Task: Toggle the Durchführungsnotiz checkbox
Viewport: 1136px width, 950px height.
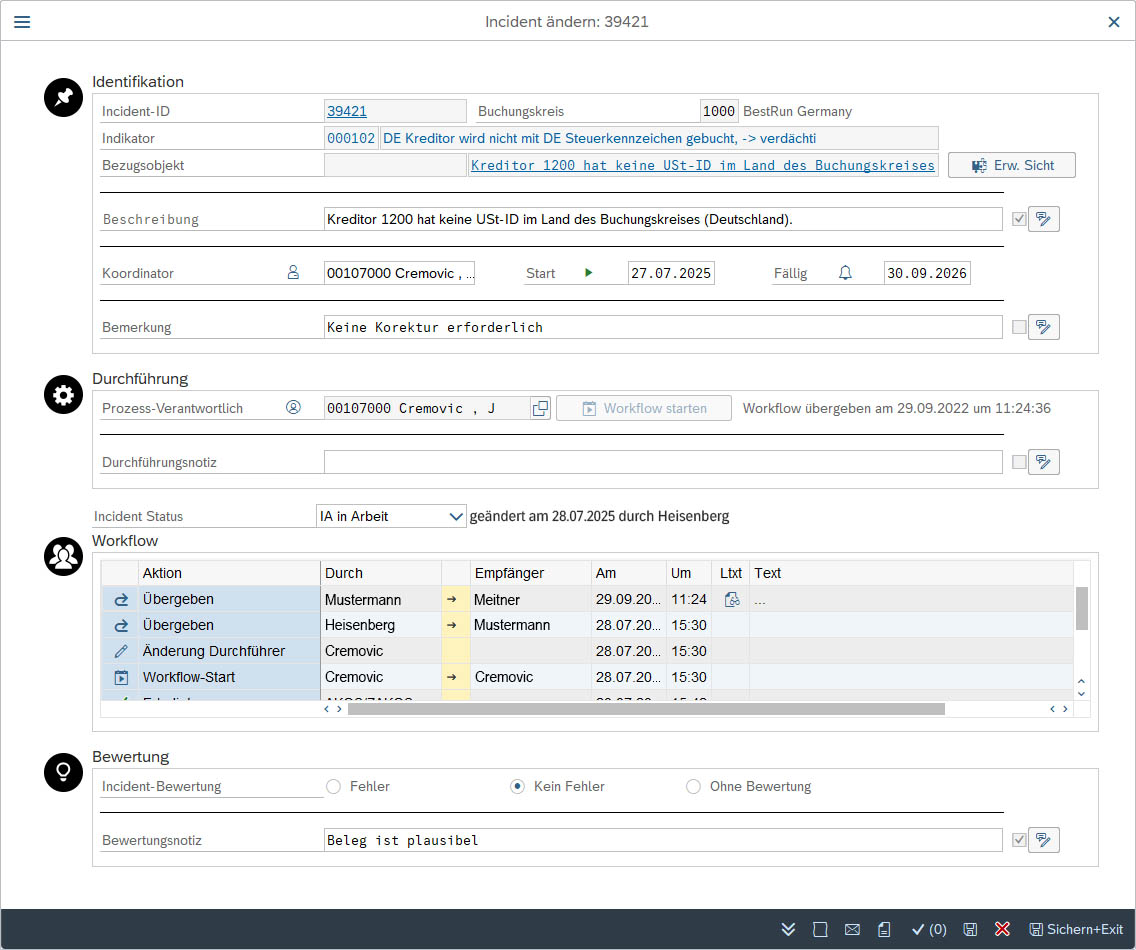Action: 1019,462
